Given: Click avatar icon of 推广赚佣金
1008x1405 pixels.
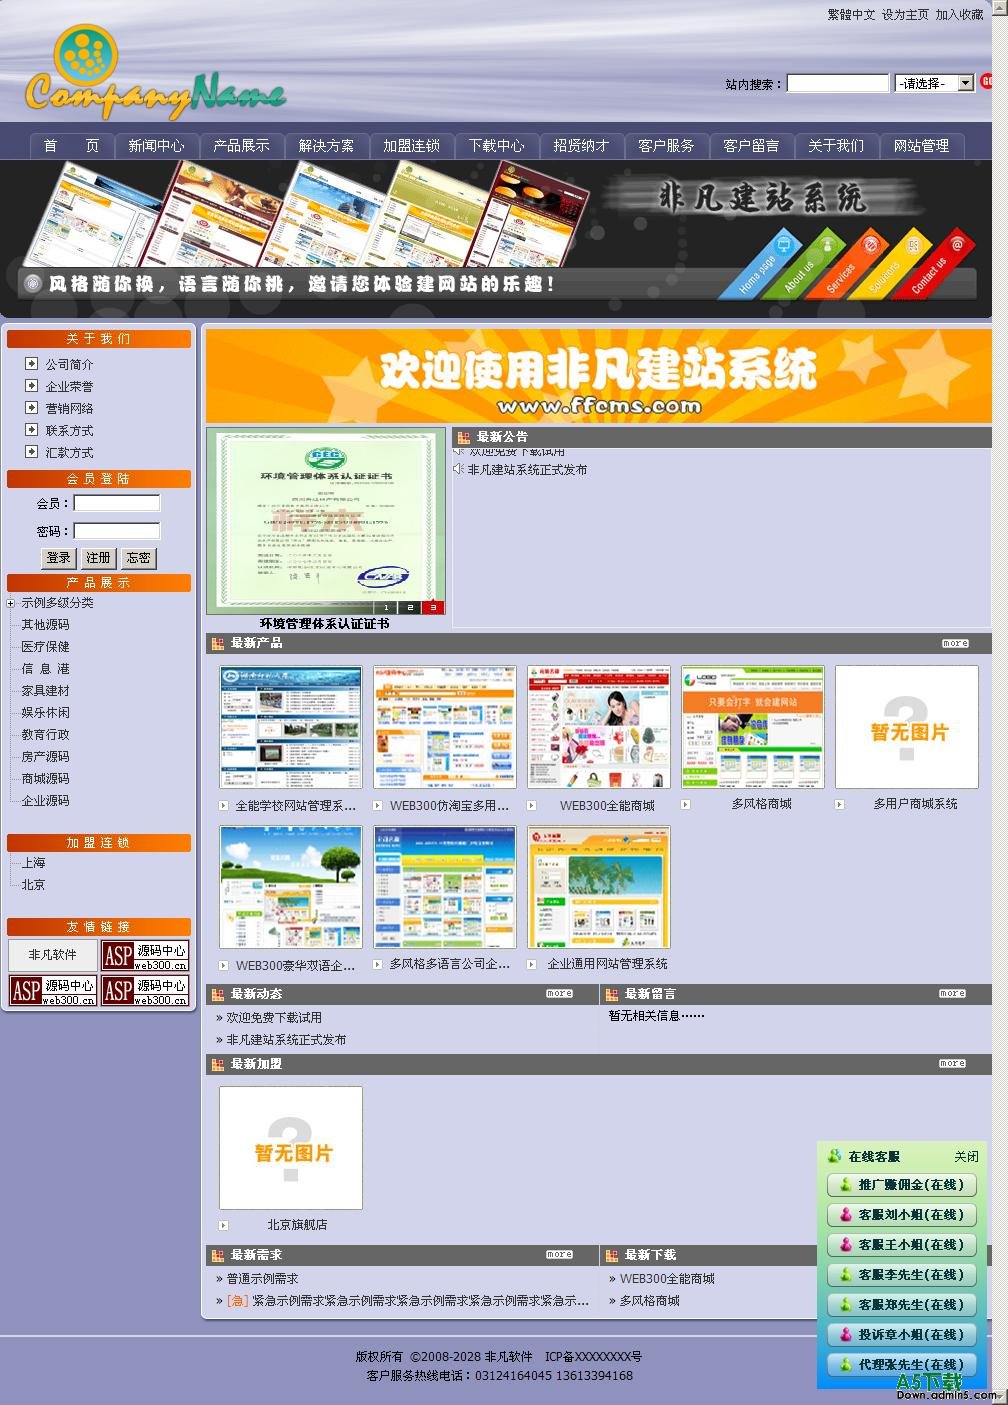Looking at the screenshot, I should [846, 1185].
